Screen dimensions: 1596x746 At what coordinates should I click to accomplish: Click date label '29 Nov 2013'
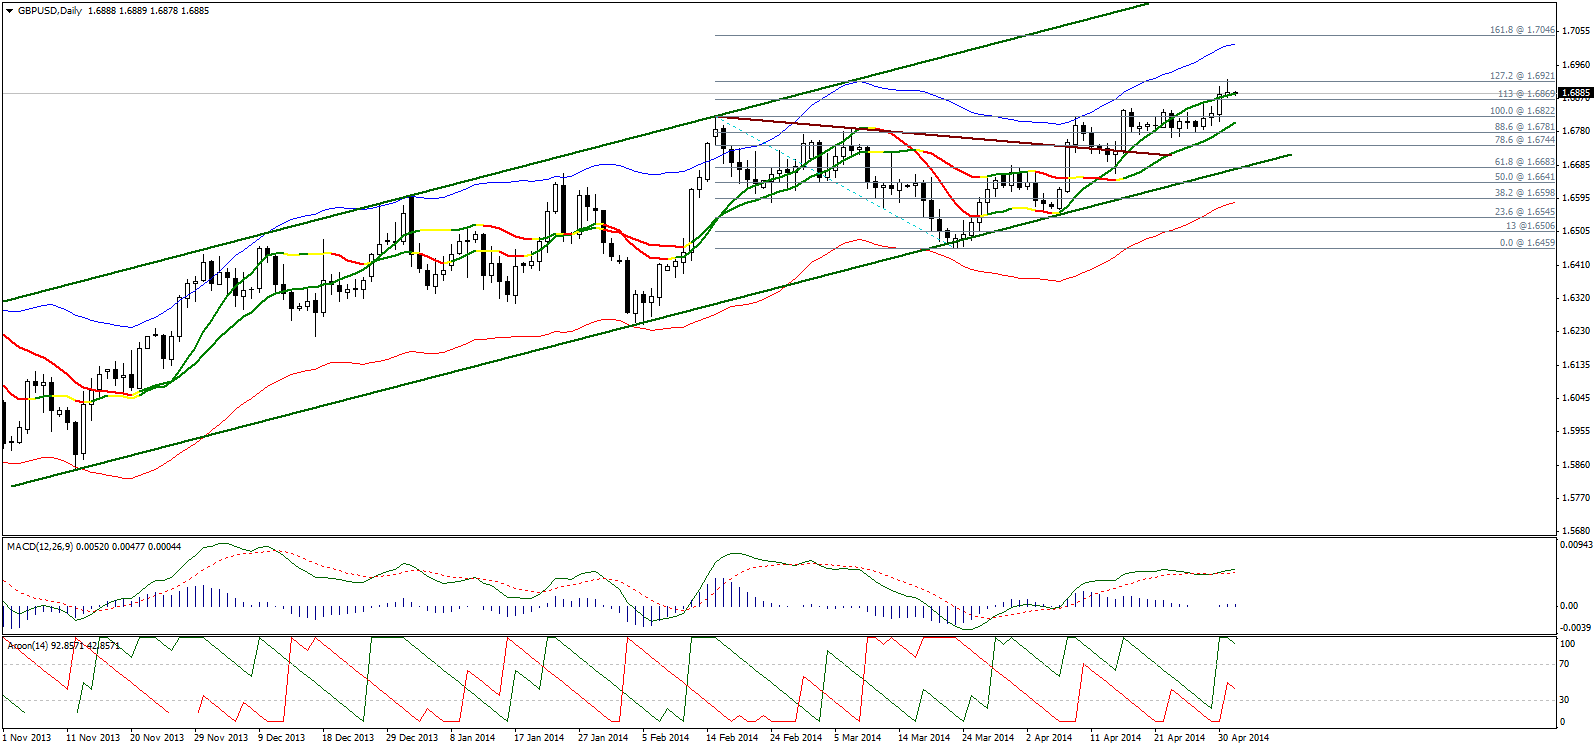point(221,738)
